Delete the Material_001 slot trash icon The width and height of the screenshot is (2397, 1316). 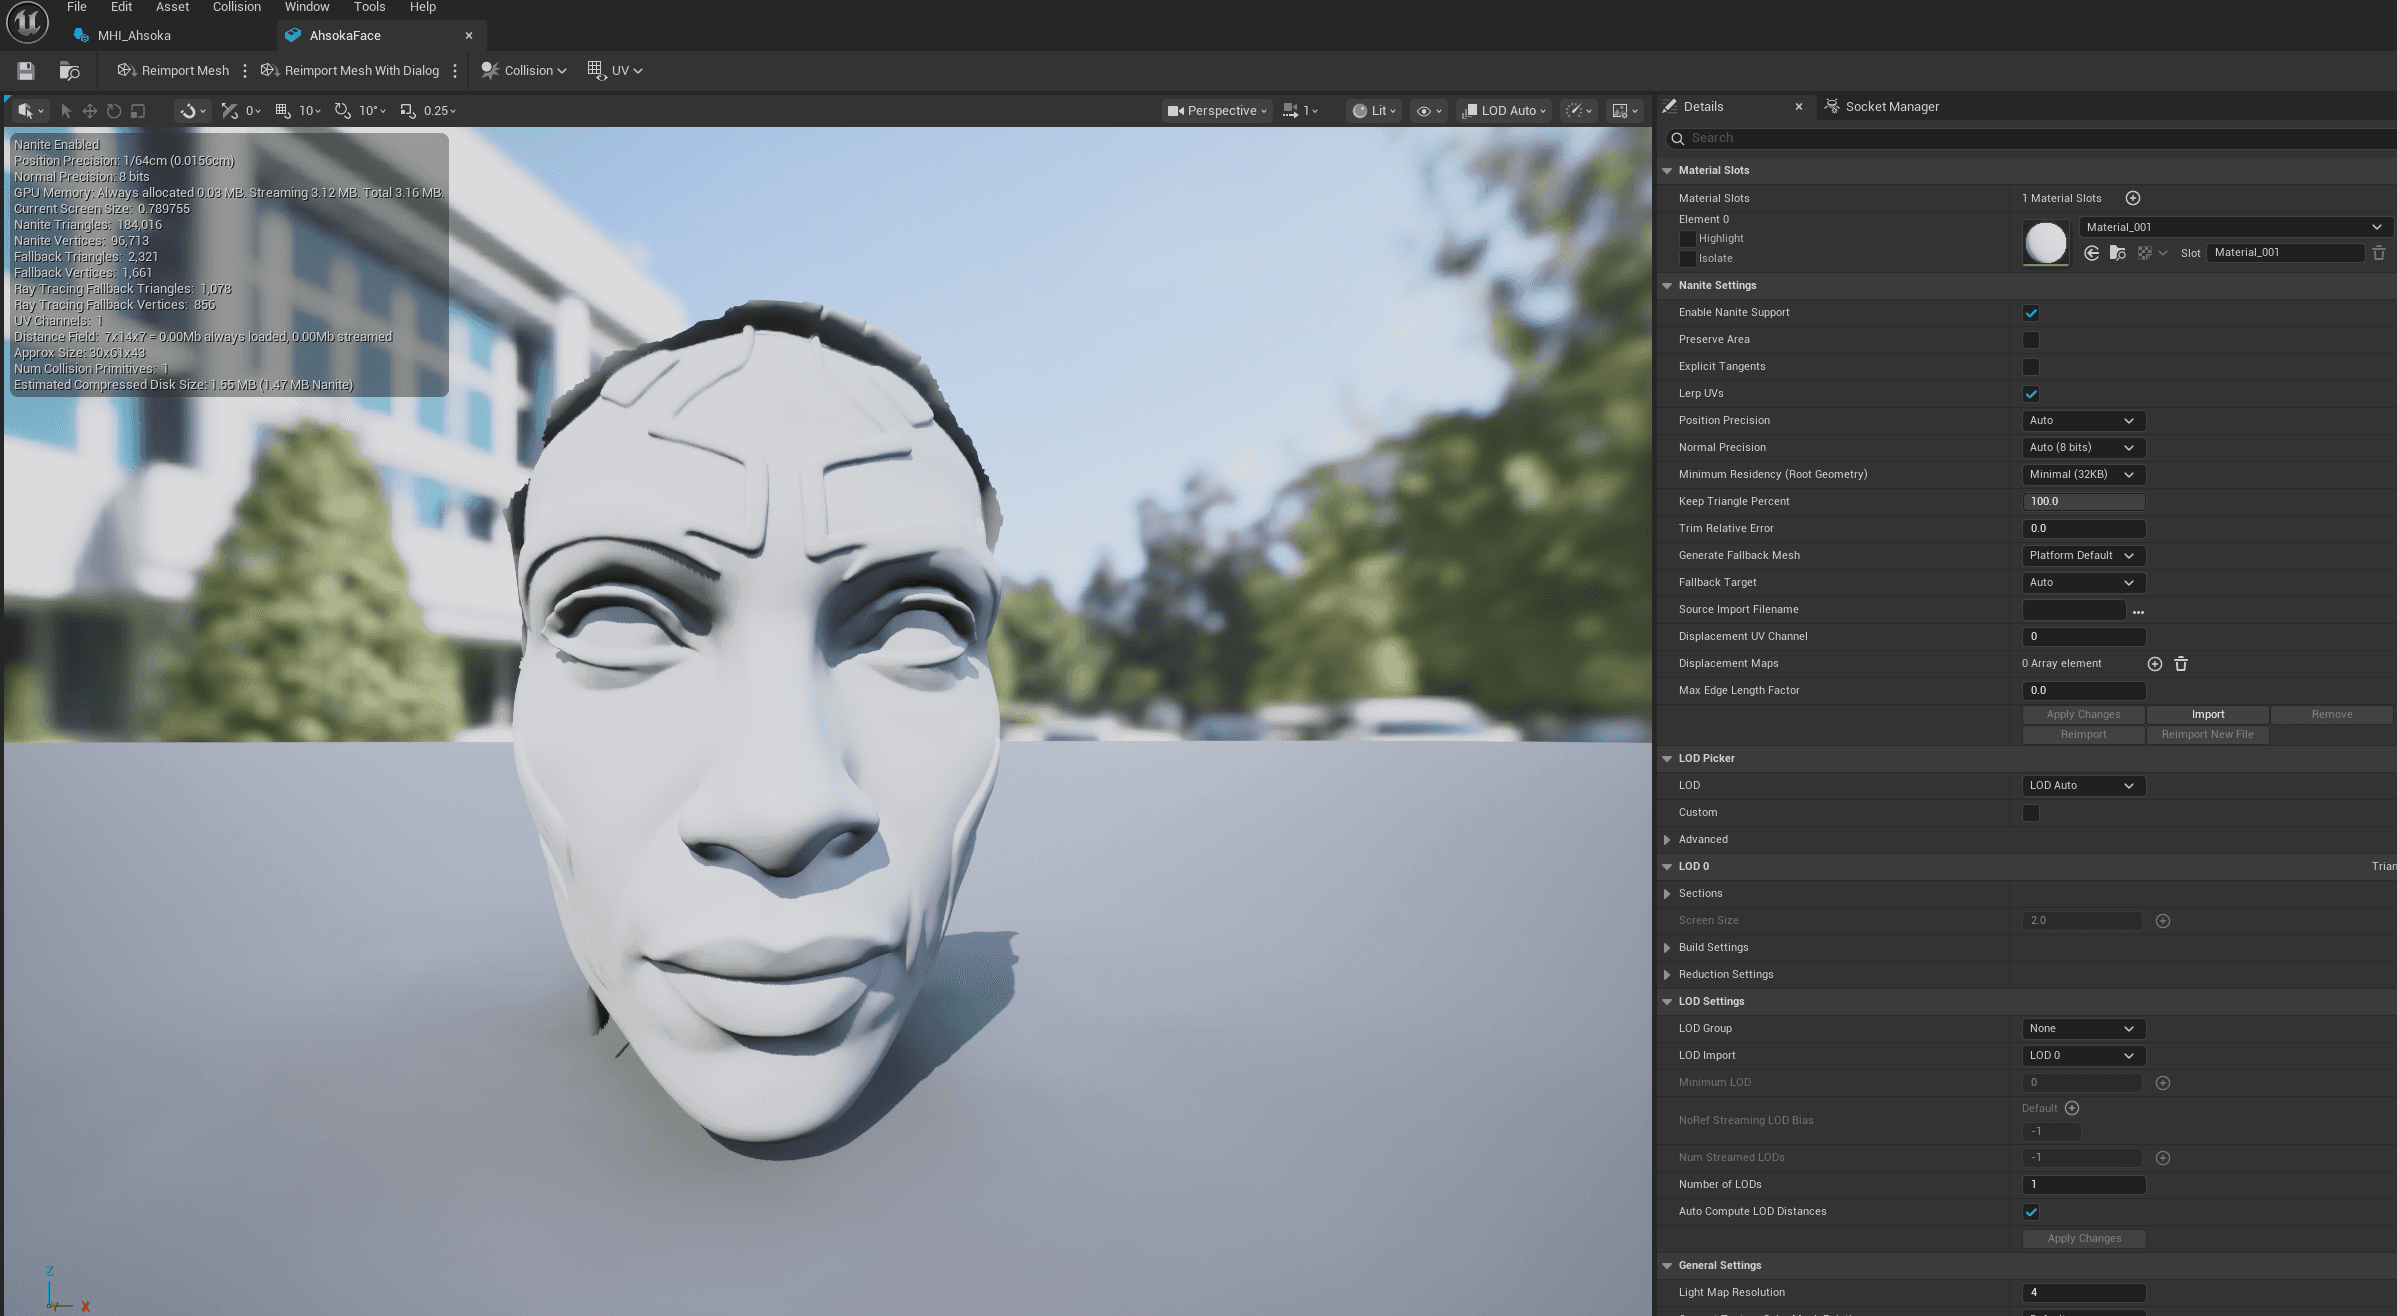(x=2379, y=253)
